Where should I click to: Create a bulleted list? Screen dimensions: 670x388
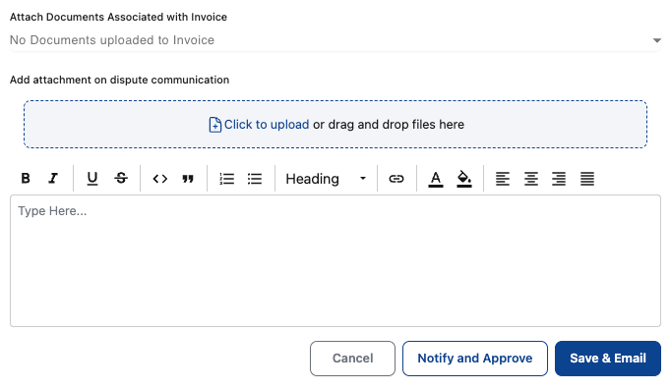pos(255,179)
